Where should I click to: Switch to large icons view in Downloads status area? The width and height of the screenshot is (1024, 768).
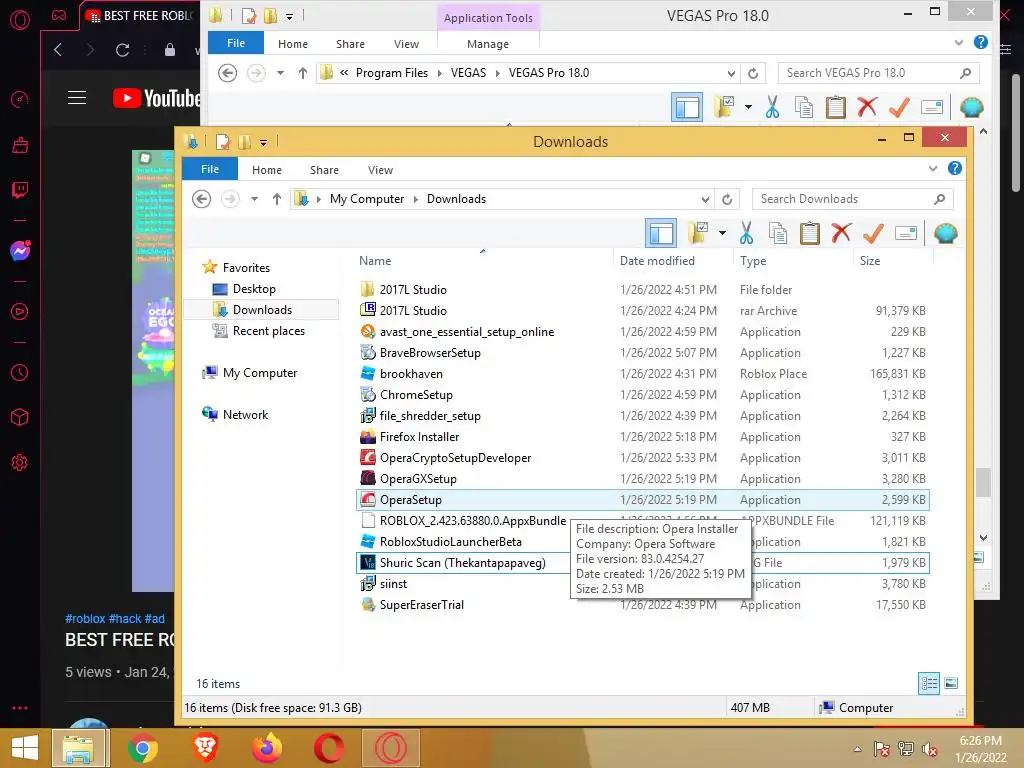point(952,683)
